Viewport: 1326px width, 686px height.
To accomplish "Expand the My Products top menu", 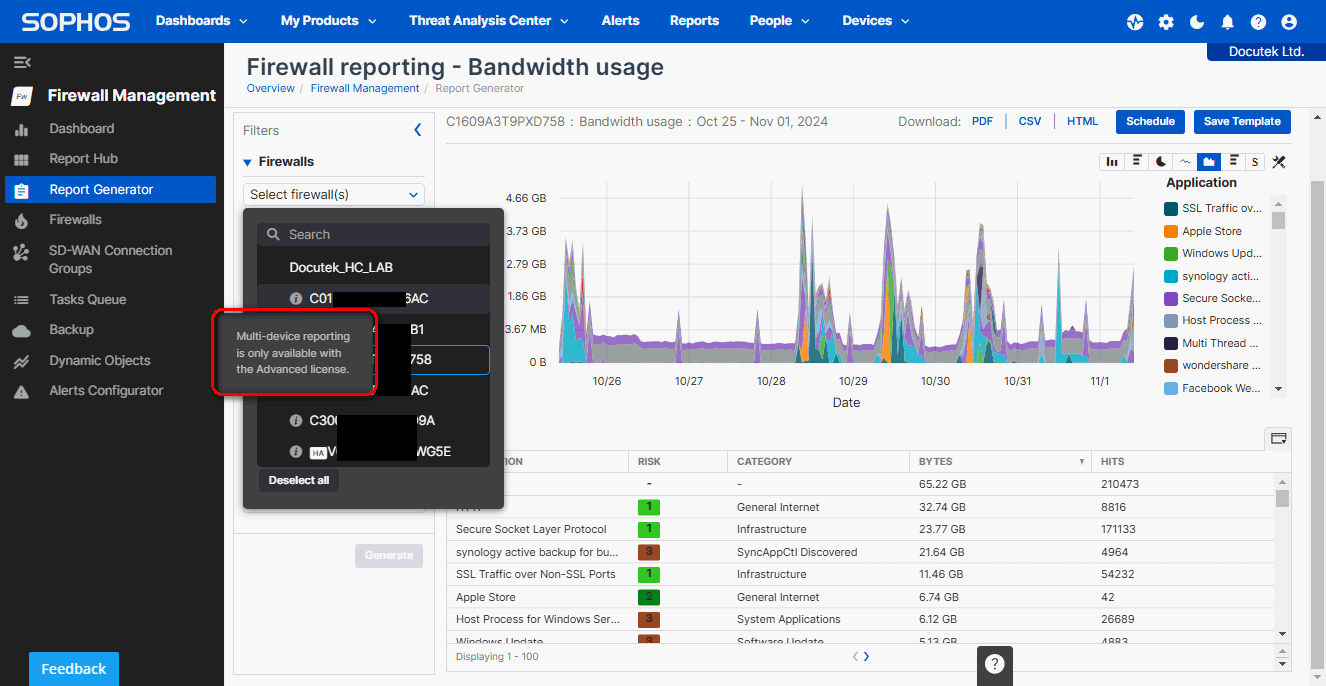I will (x=329, y=21).
